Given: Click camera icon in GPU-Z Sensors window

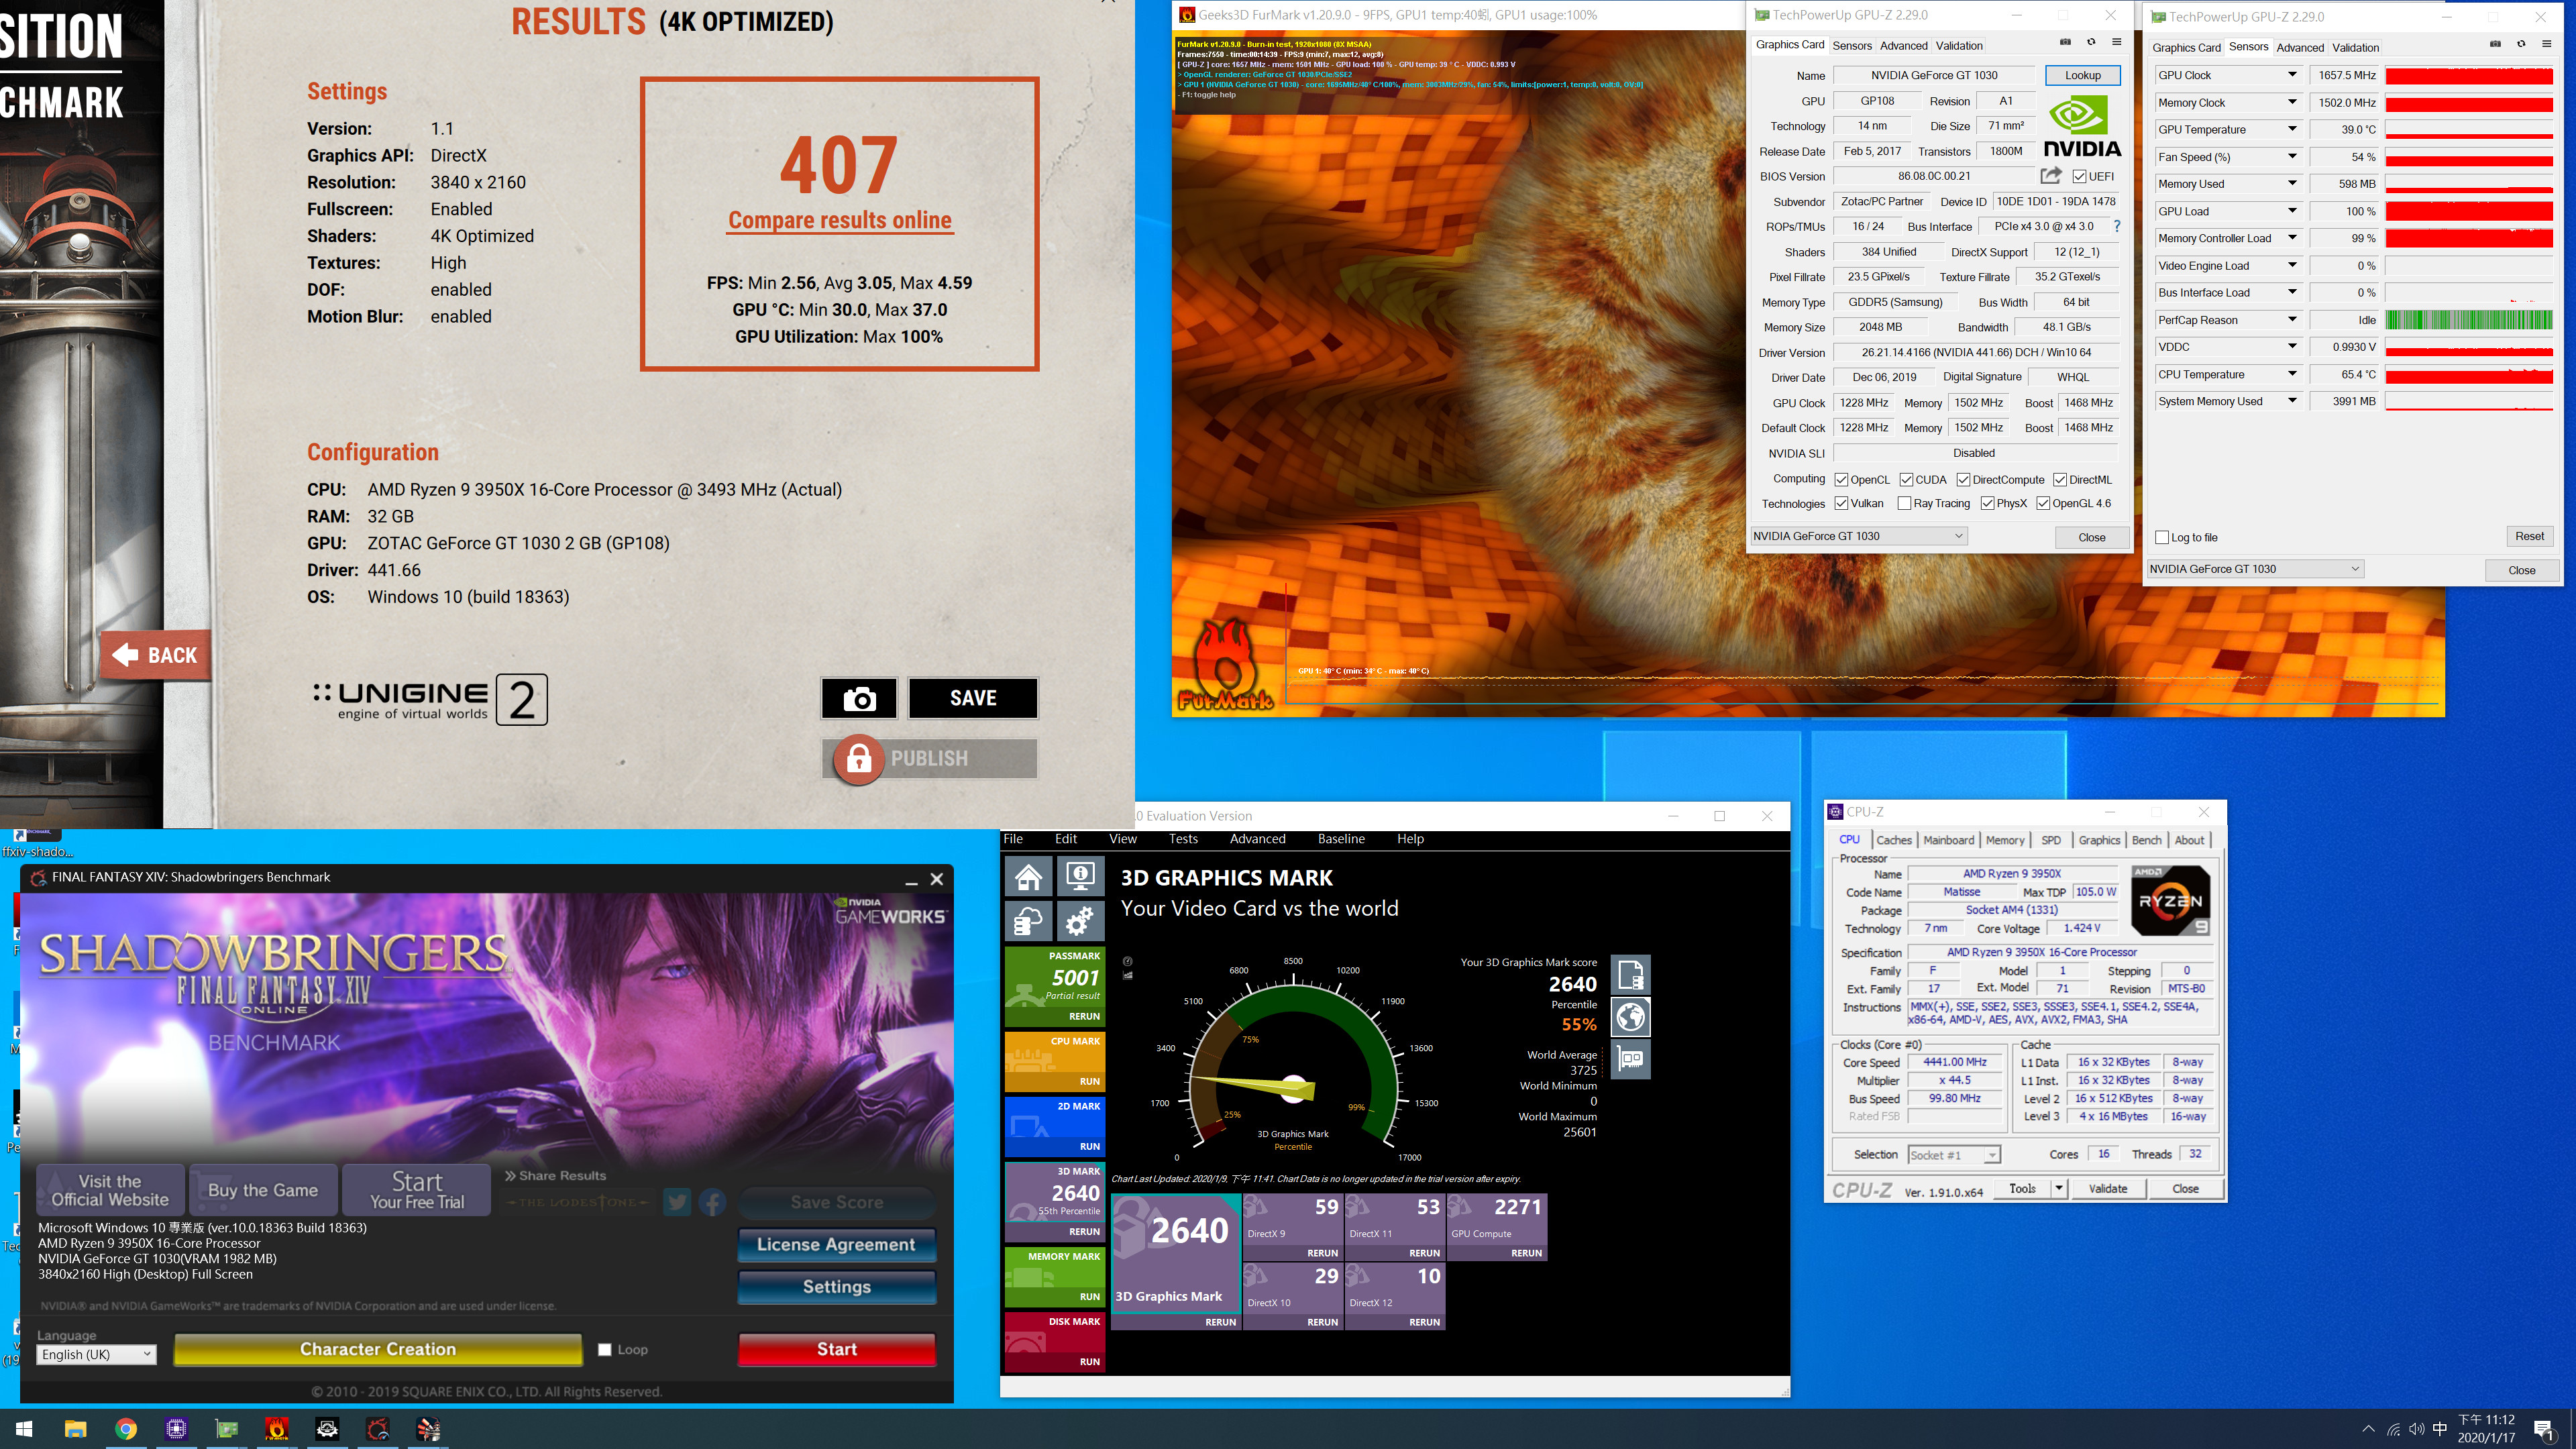Looking at the screenshot, I should 2495,44.
